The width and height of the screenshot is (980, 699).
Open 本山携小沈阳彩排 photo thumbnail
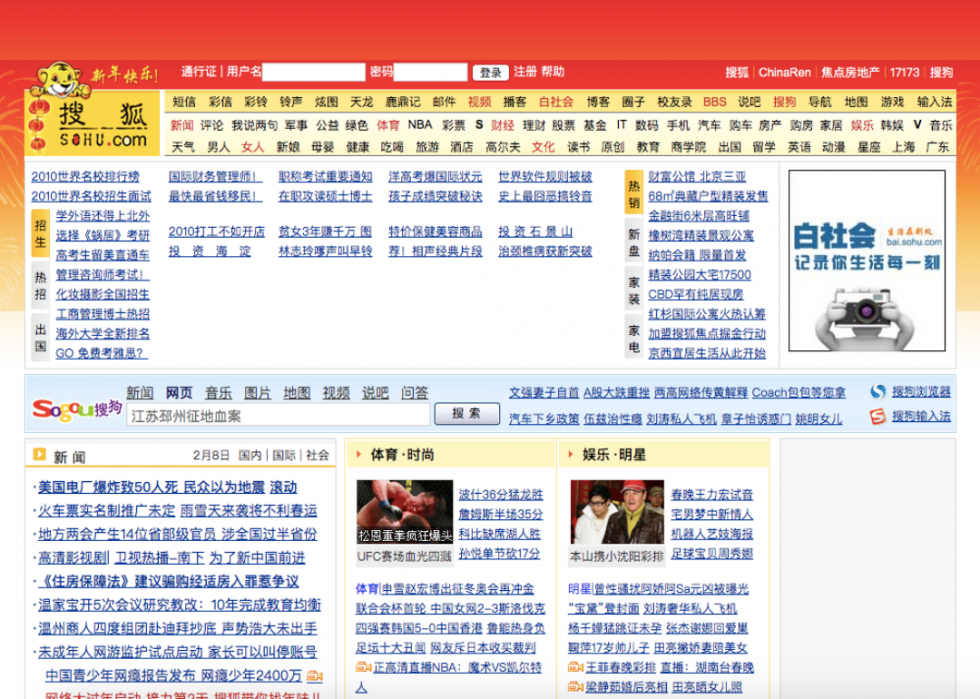click(618, 511)
